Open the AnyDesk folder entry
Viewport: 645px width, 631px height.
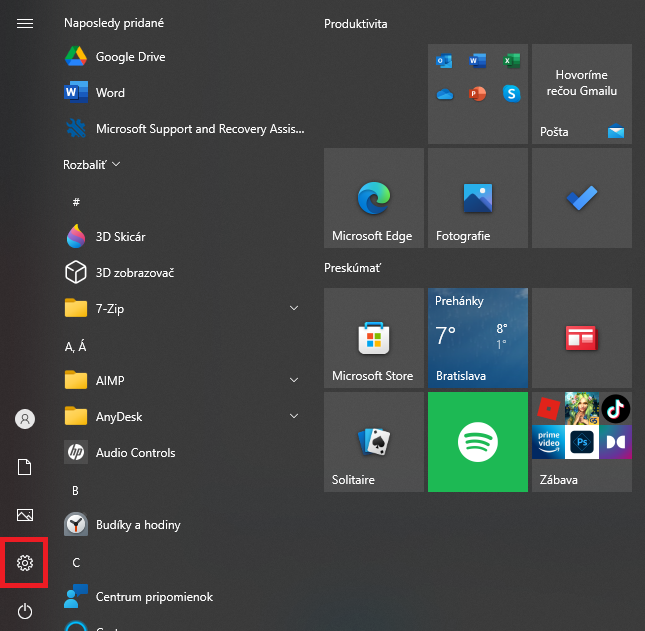(x=183, y=416)
